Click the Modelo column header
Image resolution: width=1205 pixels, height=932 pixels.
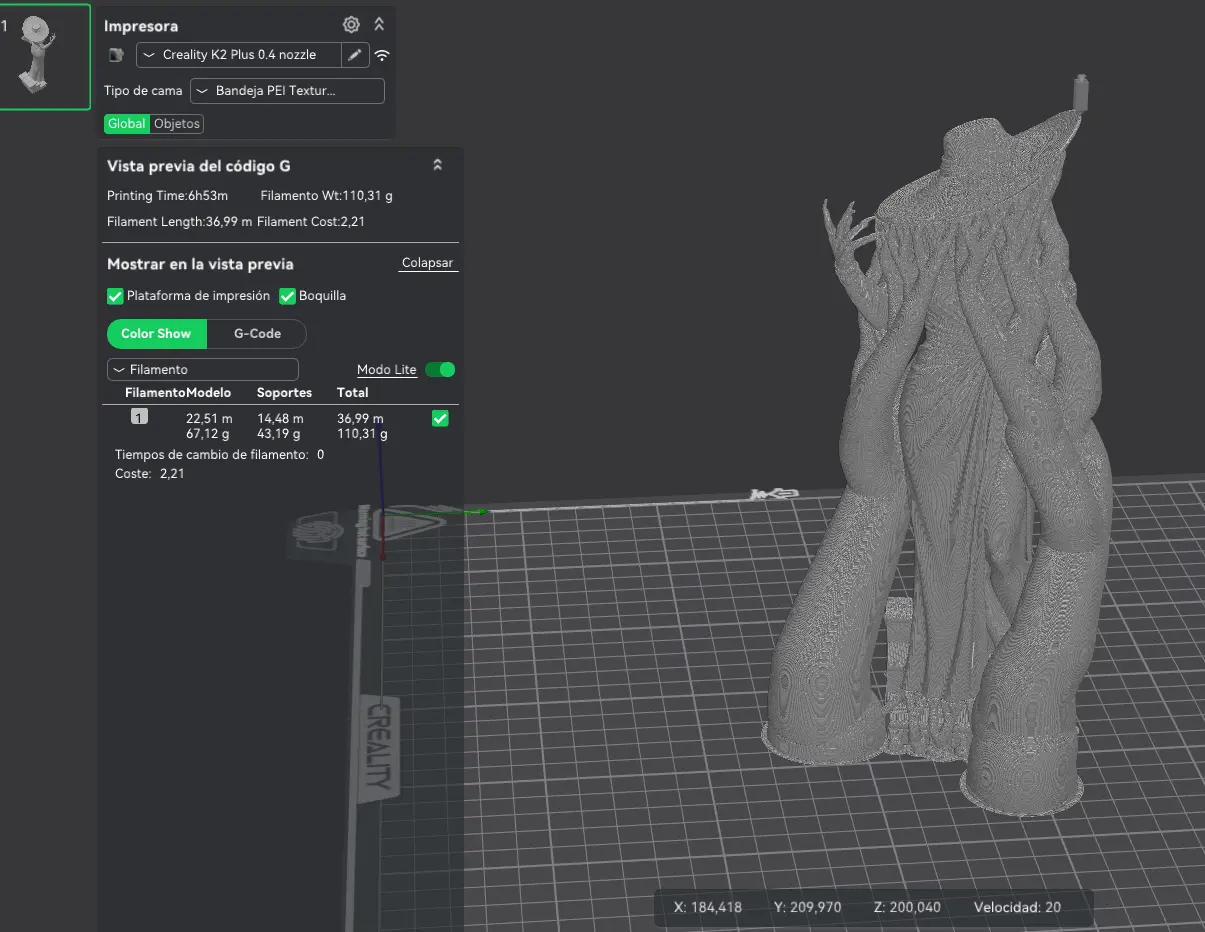209,393
